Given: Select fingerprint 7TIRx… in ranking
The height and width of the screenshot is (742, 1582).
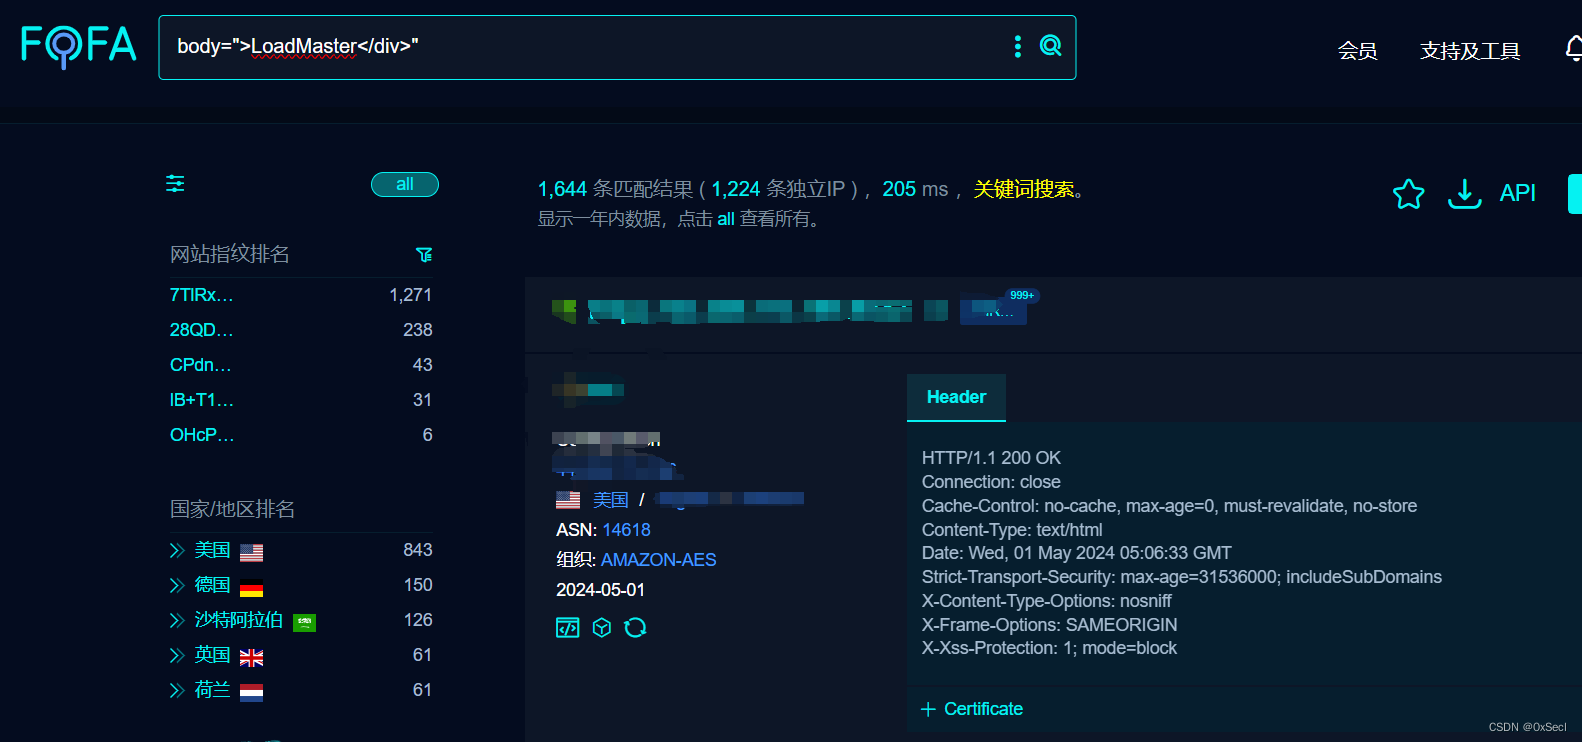Looking at the screenshot, I should (201, 295).
